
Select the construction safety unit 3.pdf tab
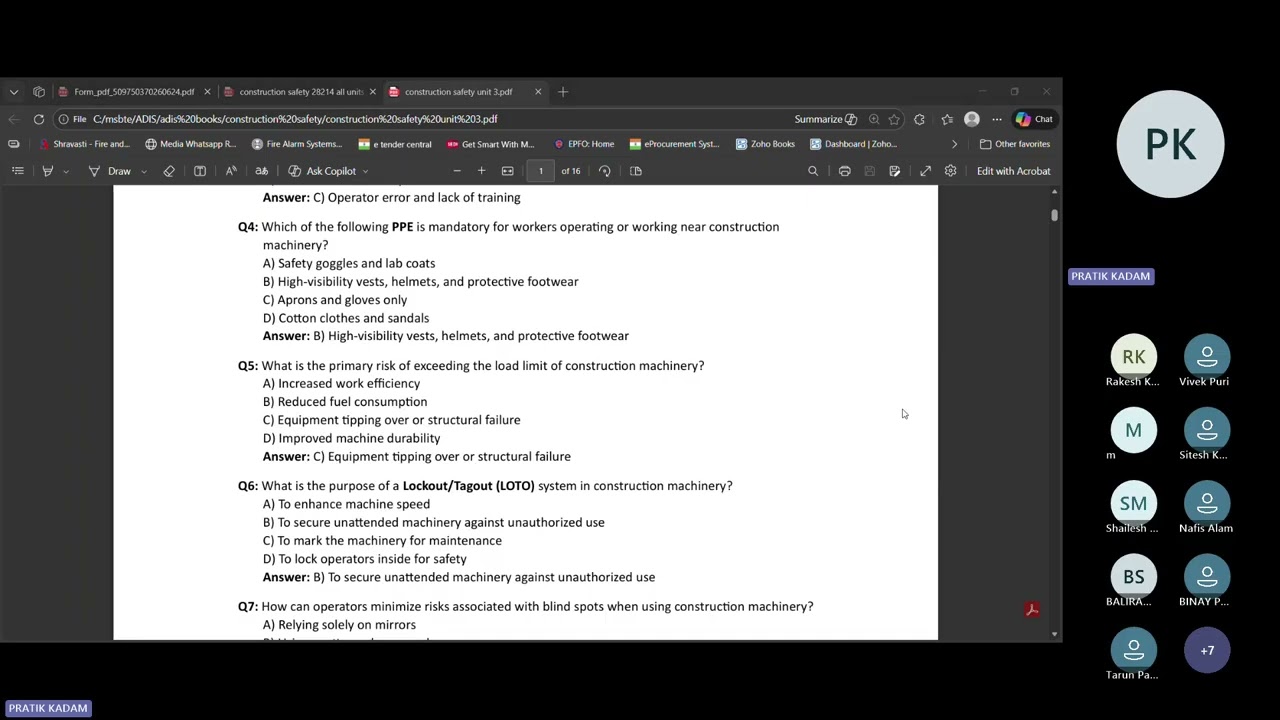[x=458, y=92]
